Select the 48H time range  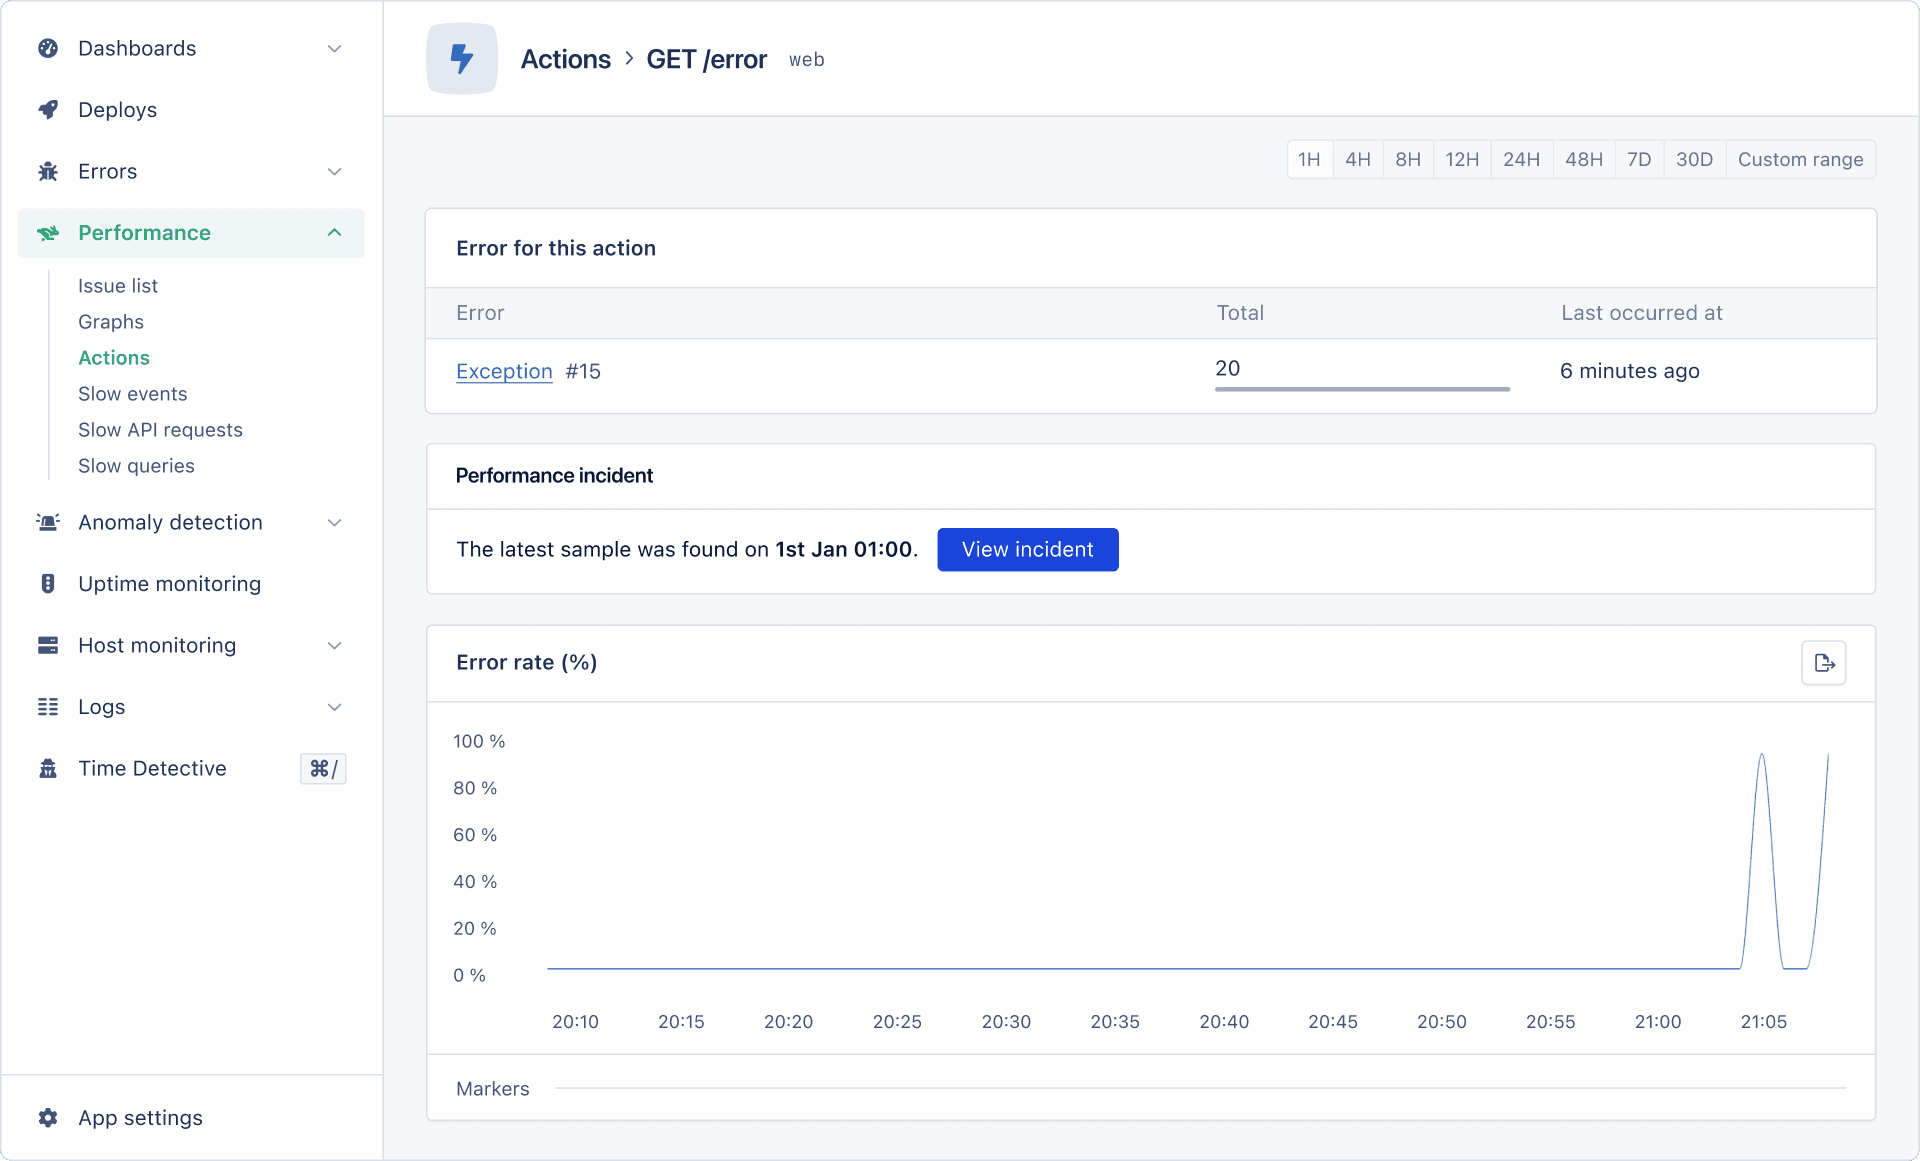point(1584,159)
